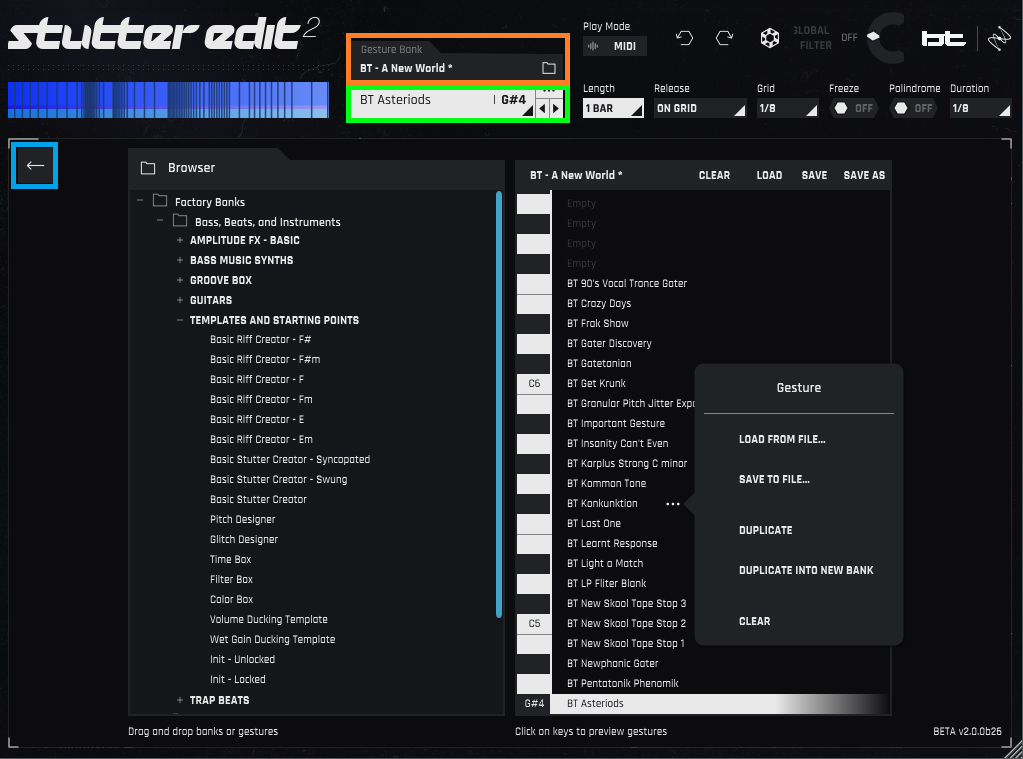Choose CLEAR in Gesture menu
This screenshot has height=759, width=1023.
coord(754,621)
